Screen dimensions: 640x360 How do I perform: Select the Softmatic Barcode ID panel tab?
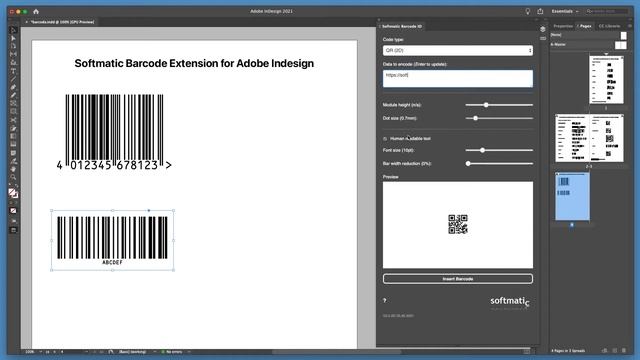click(x=402, y=26)
